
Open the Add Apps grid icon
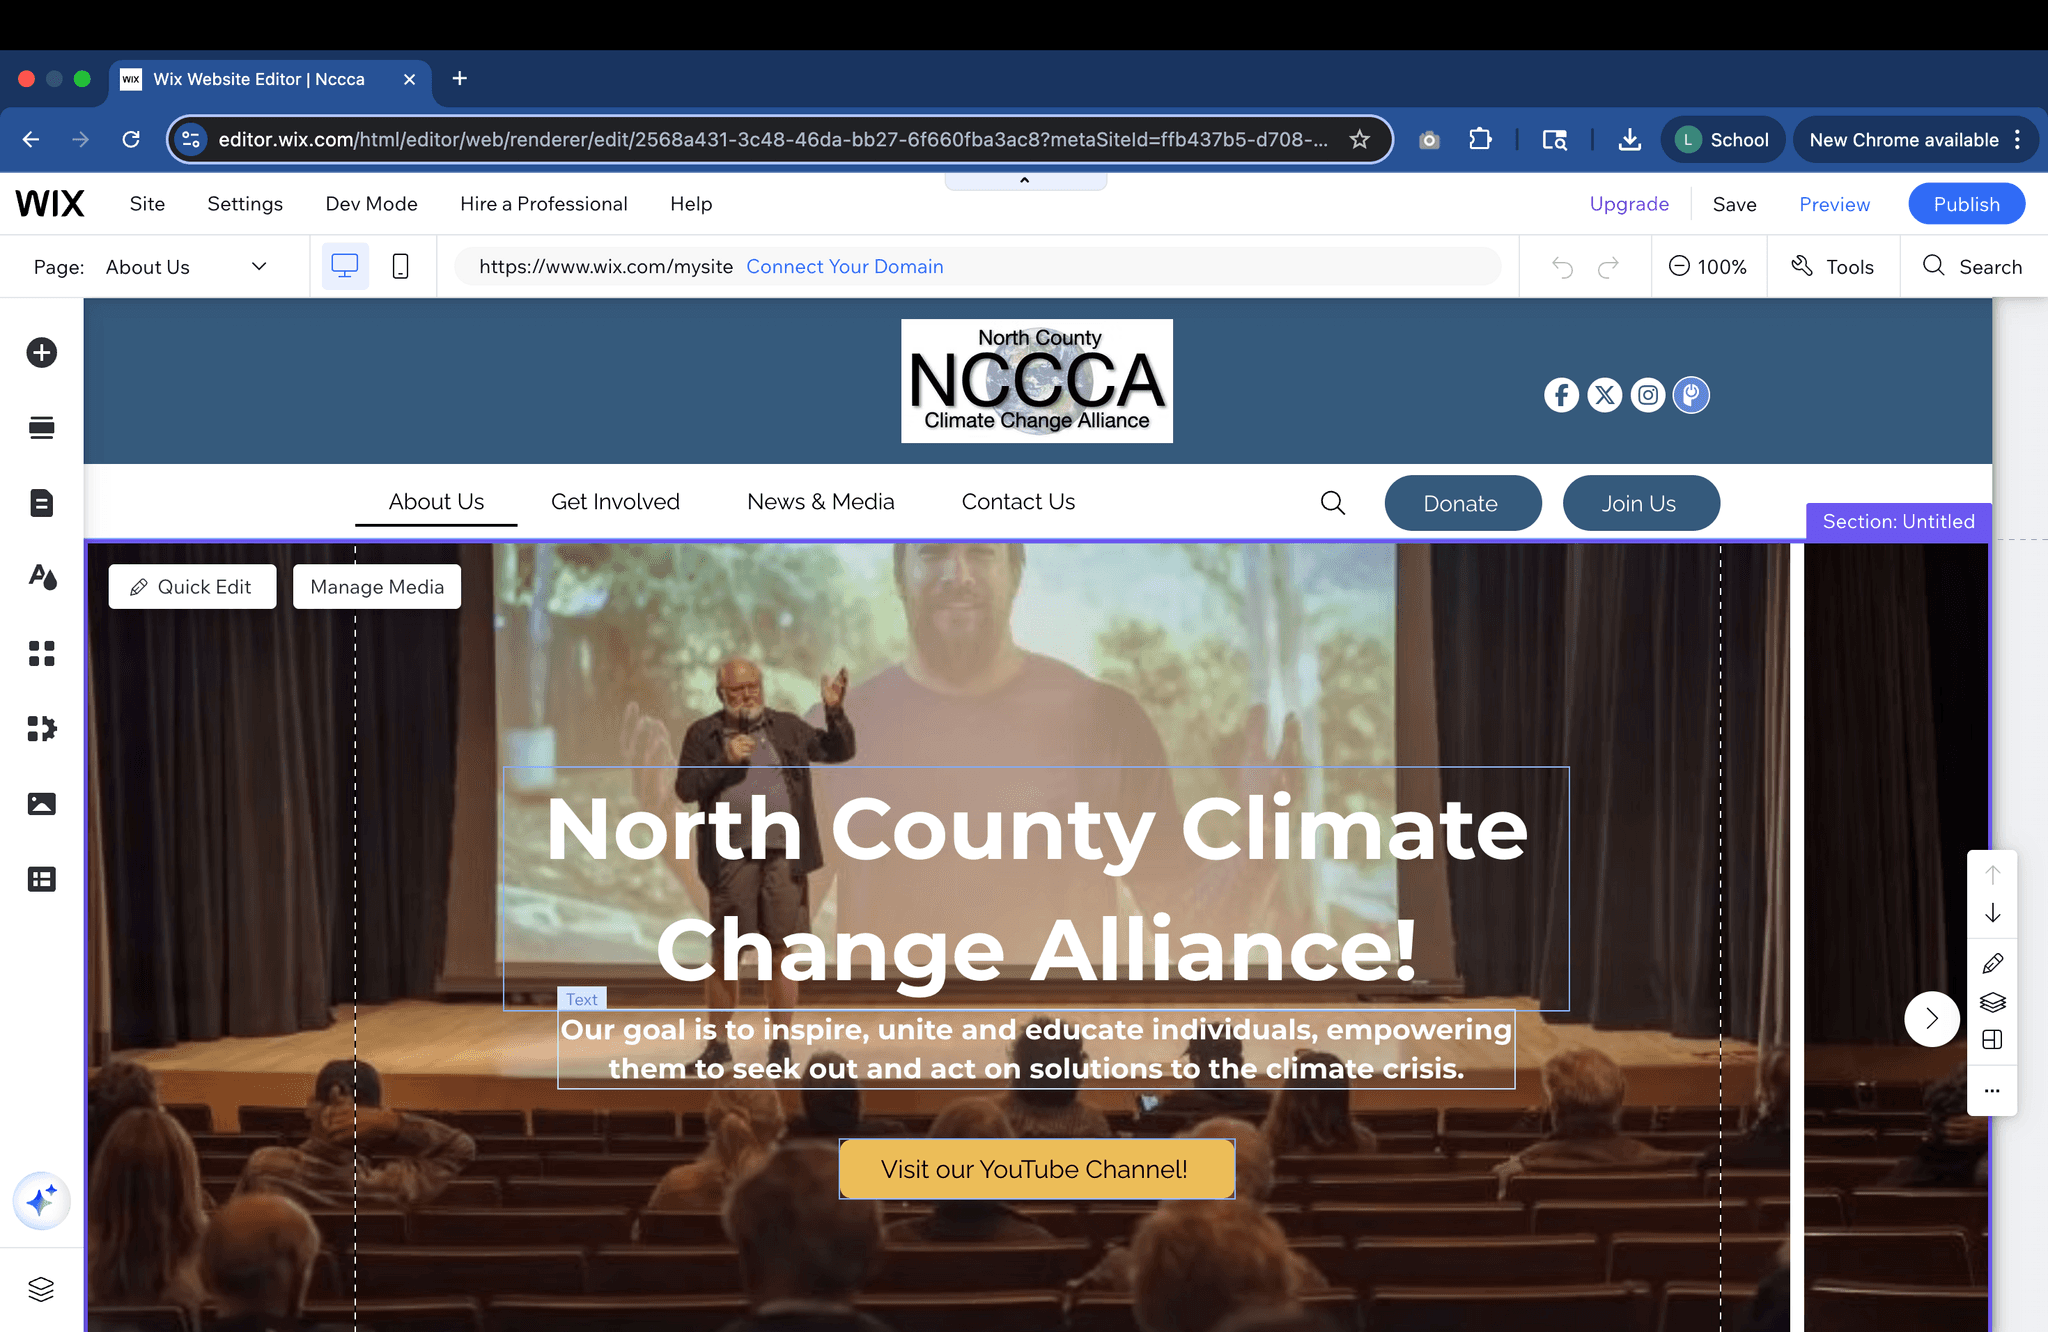(x=41, y=653)
